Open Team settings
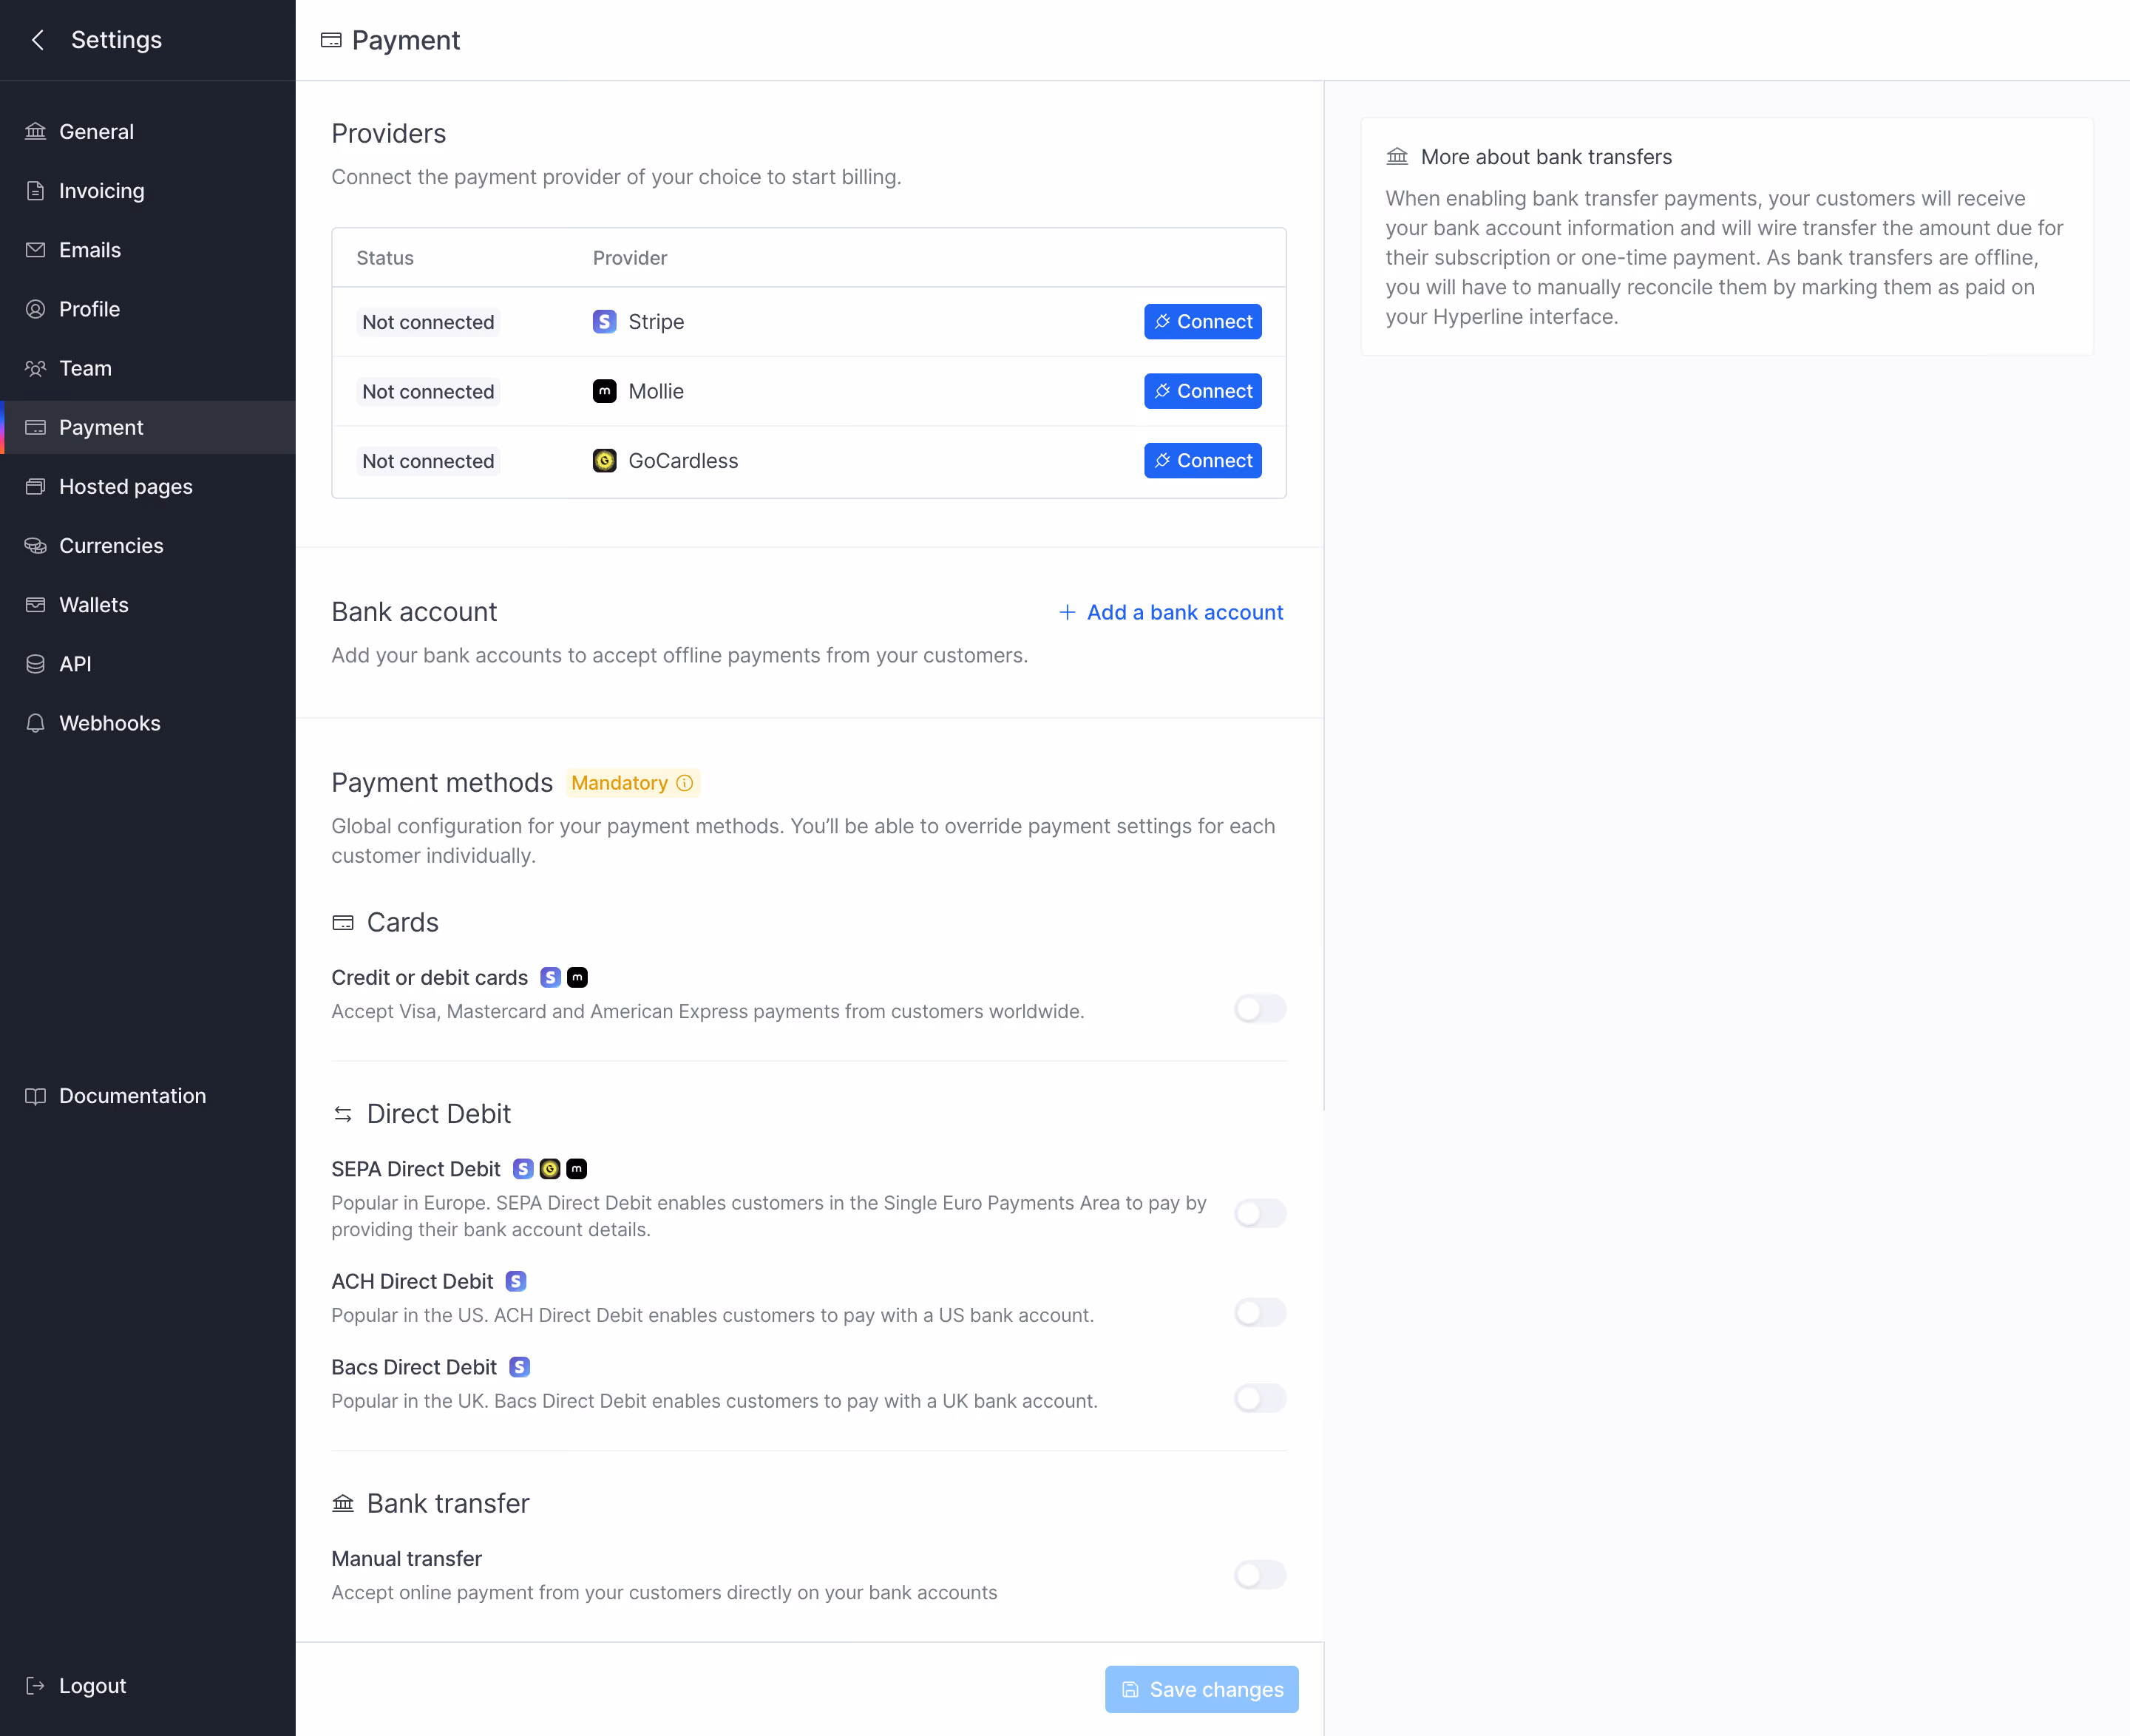Screen dimensions: 2130x1736 tap(148, 368)
